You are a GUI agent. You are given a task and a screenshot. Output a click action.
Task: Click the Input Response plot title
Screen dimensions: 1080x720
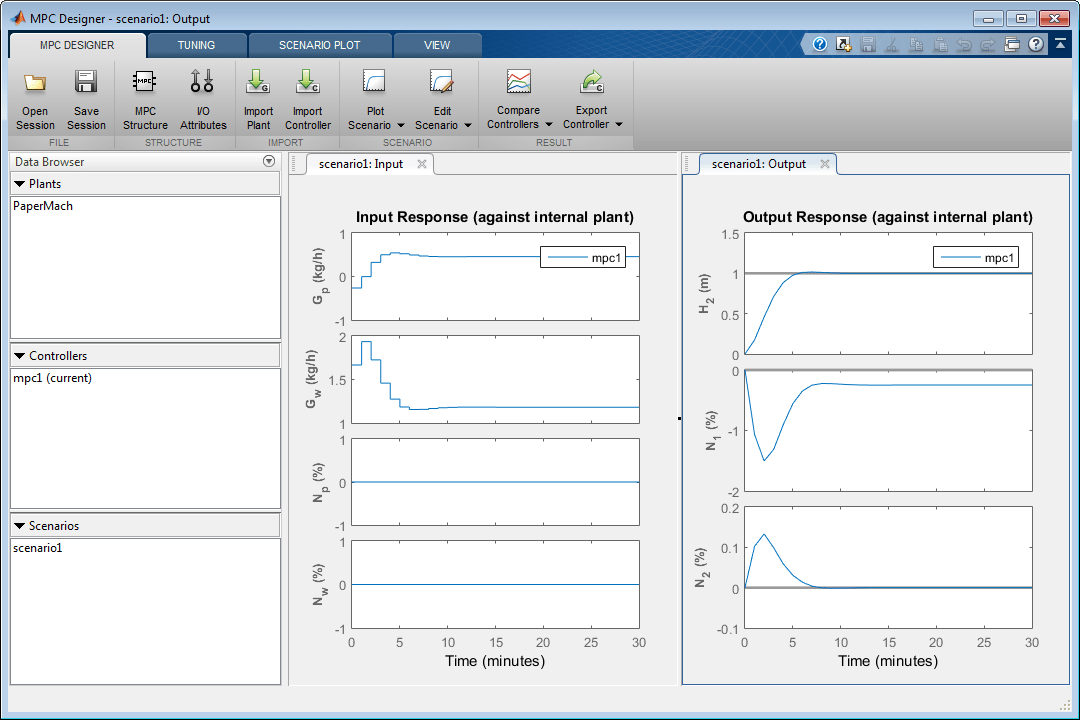[495, 217]
